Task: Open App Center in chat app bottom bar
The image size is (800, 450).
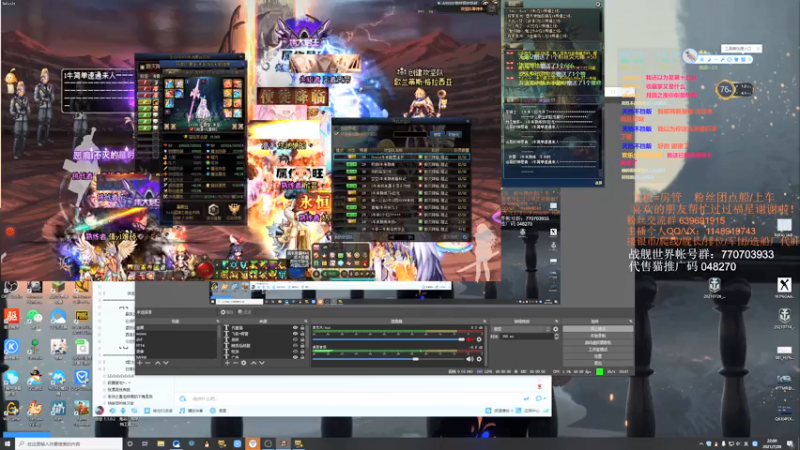Action: coord(528,410)
